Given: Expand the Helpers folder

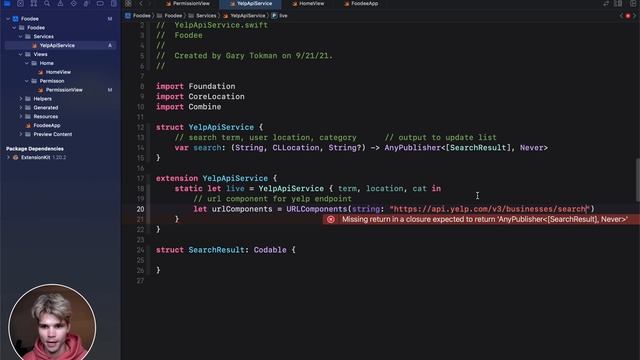Looking at the screenshot, I should [20, 98].
